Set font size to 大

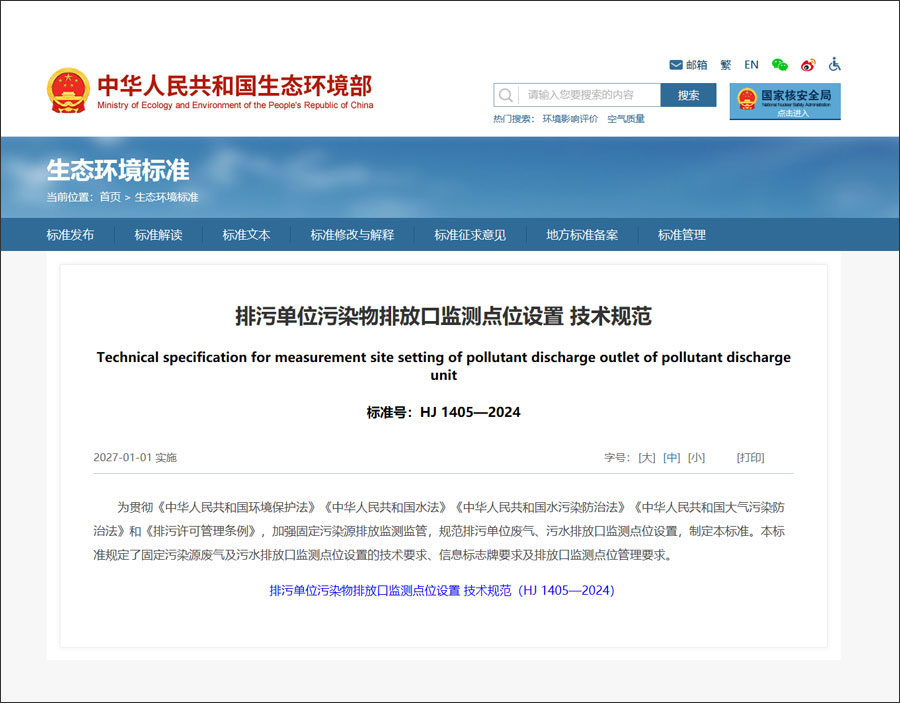click(647, 458)
